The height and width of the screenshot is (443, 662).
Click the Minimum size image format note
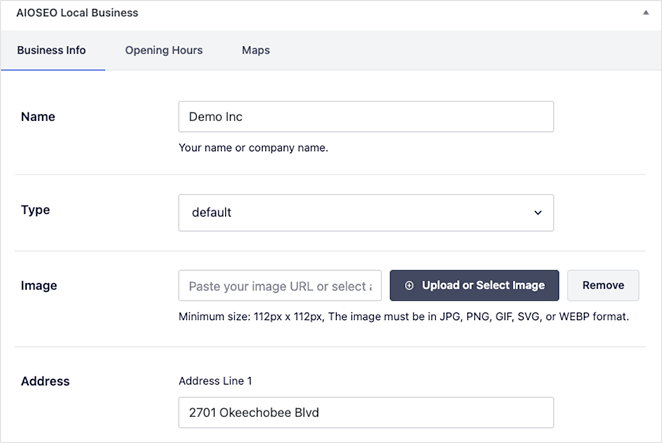click(404, 317)
